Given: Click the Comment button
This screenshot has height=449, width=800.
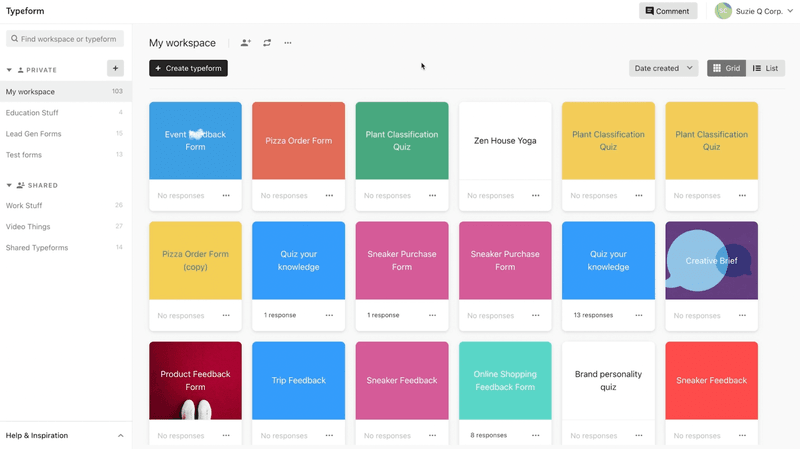Looking at the screenshot, I should click(668, 11).
